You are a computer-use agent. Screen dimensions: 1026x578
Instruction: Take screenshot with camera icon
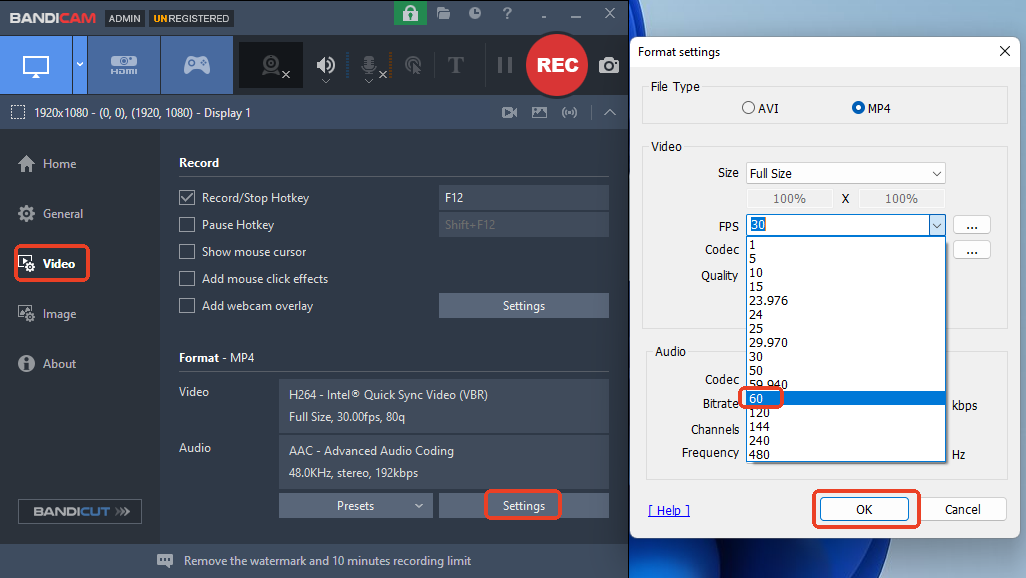[x=609, y=65]
